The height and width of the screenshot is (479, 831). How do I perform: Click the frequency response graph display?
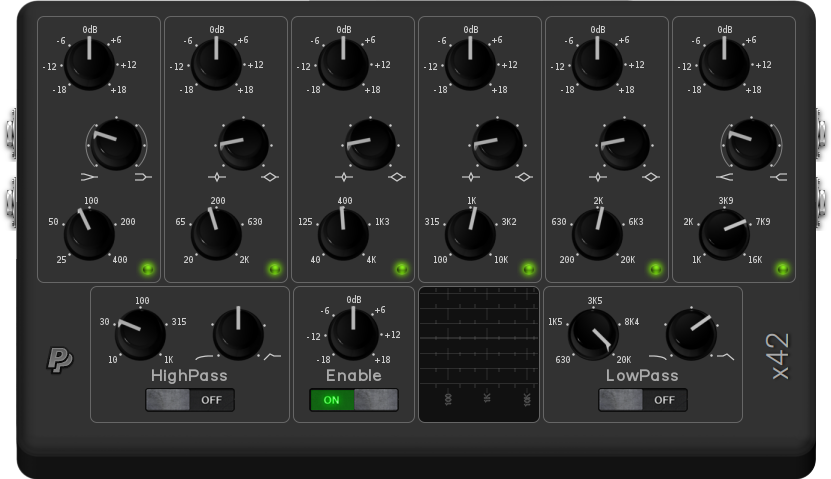[x=479, y=354]
